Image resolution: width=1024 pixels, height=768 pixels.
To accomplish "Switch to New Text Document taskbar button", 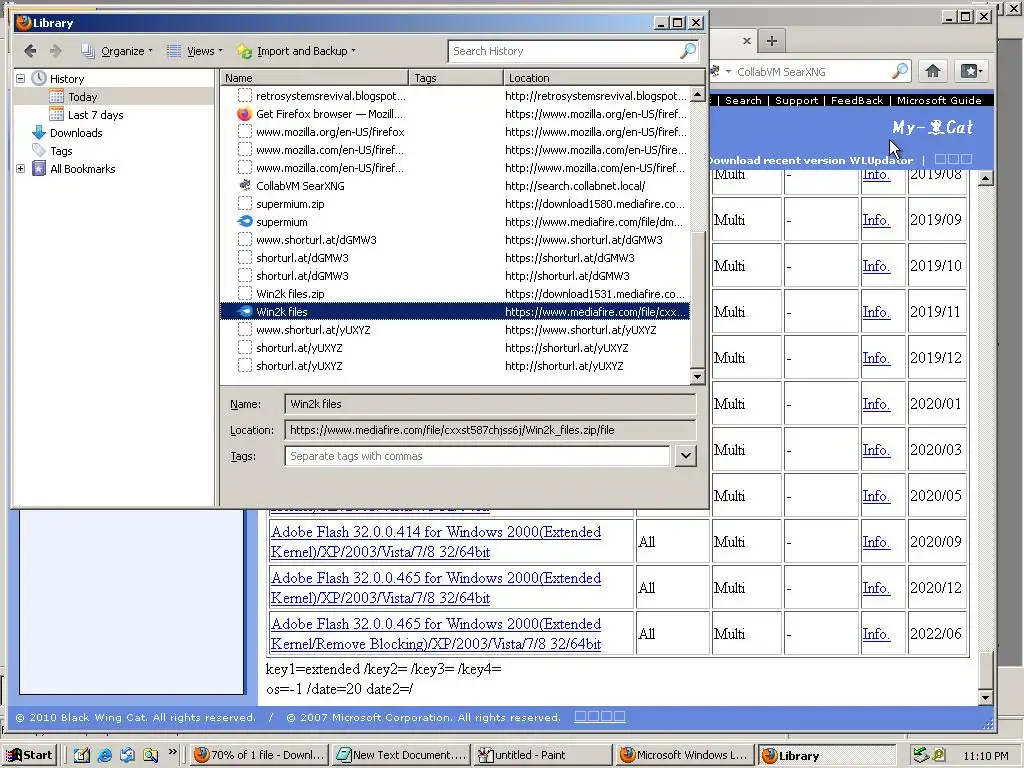I will [402, 755].
